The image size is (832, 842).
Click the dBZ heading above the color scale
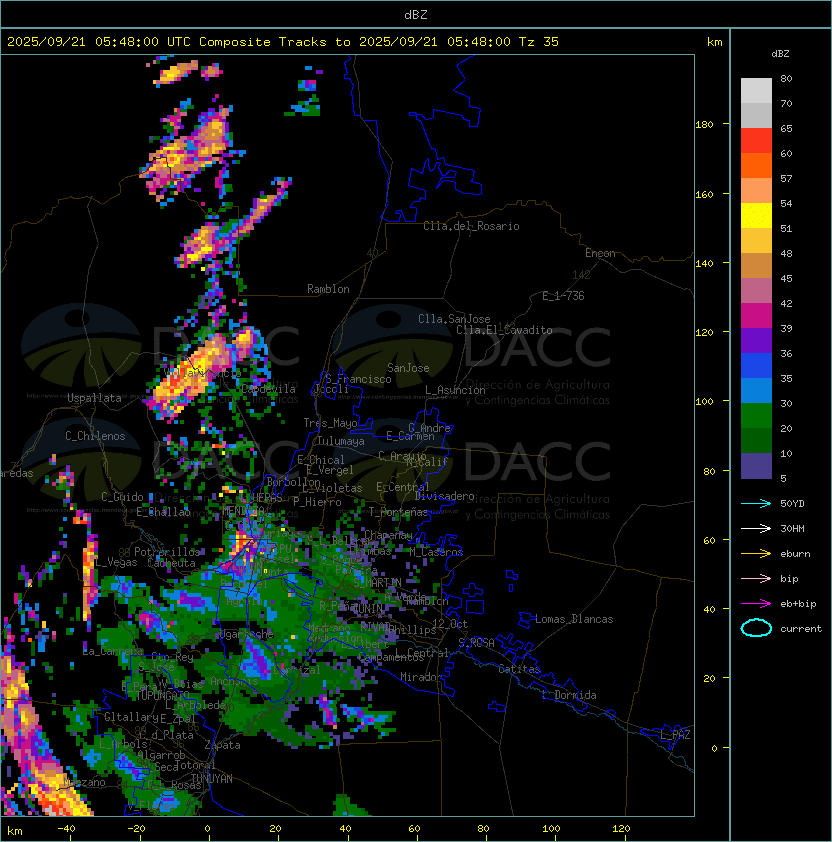coord(780,54)
